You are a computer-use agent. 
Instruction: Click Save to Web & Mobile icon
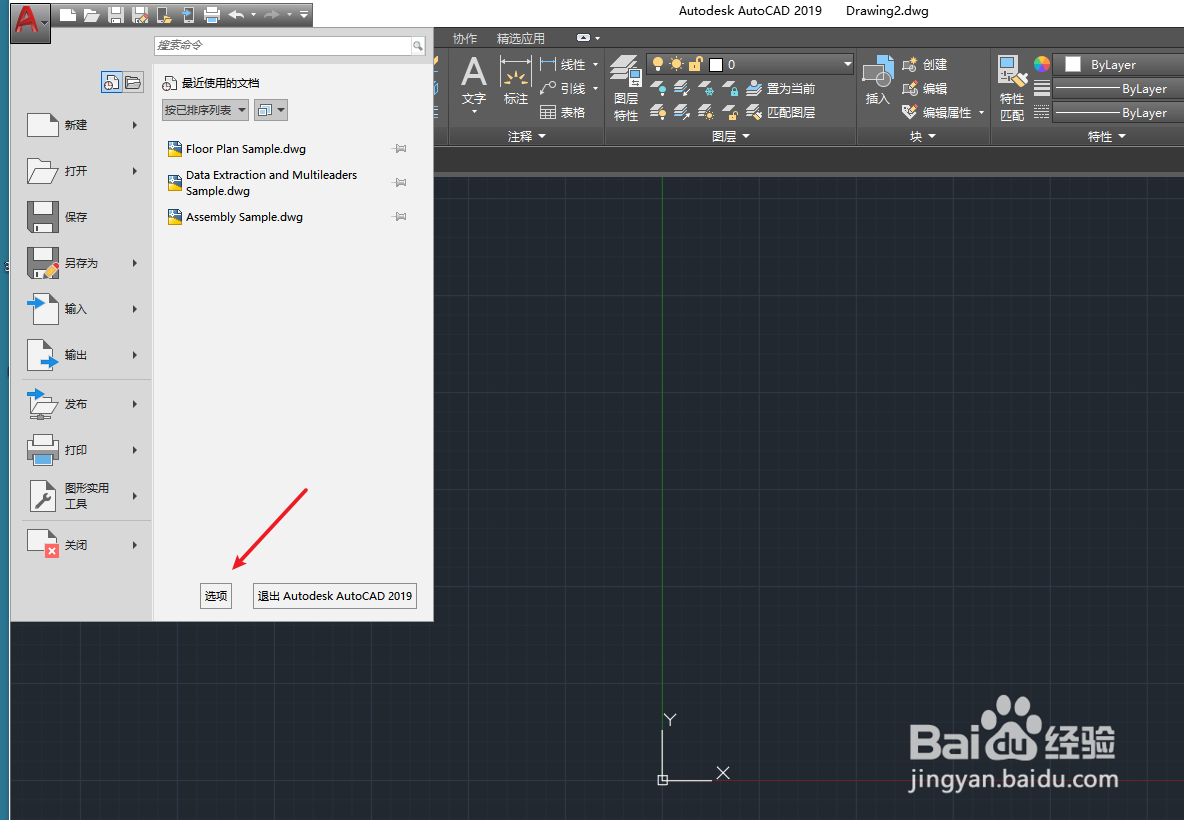(x=188, y=14)
